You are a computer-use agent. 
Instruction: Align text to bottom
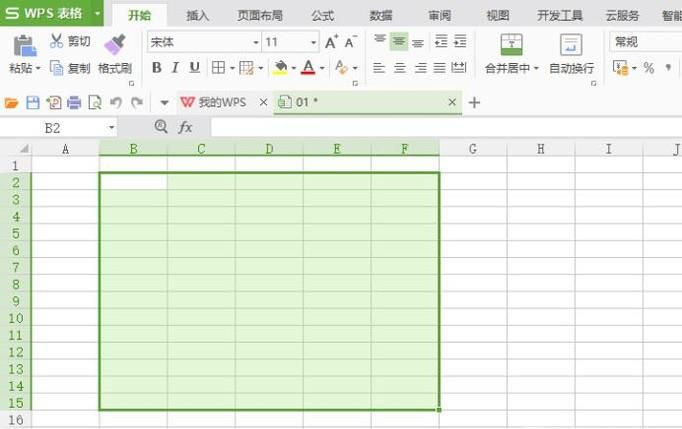[x=418, y=42]
